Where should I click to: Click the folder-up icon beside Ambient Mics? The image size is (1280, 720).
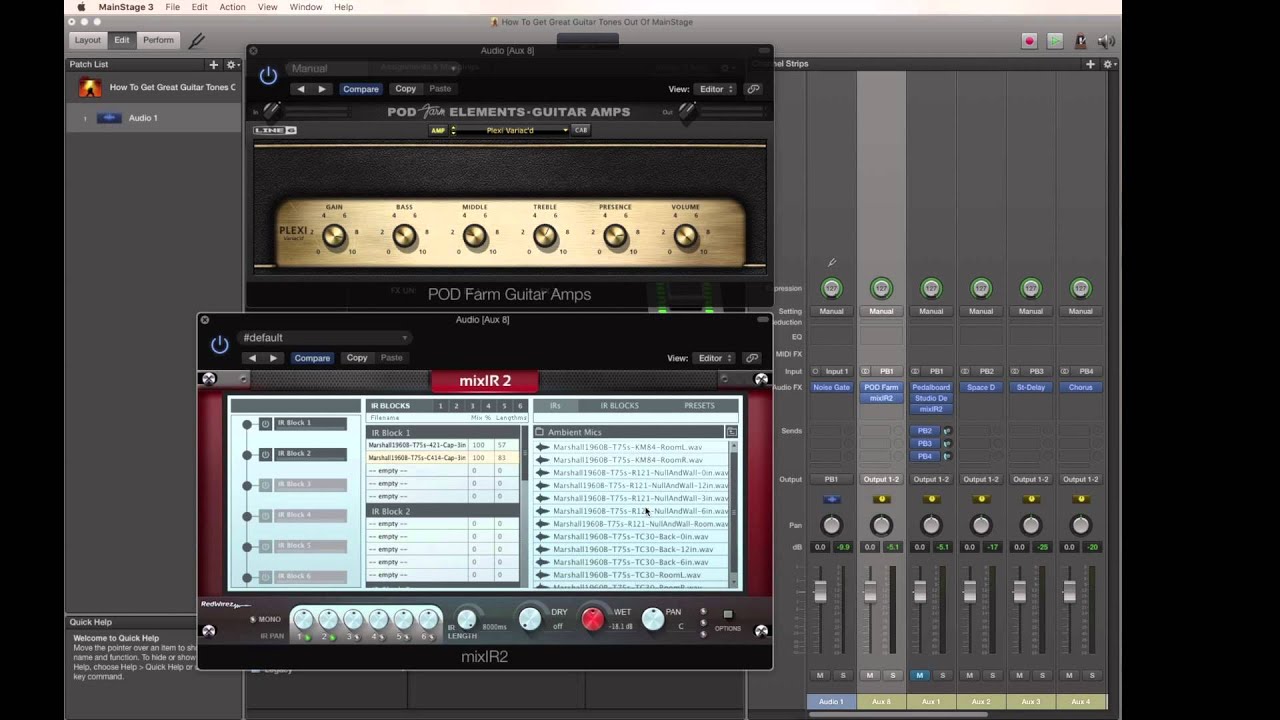point(731,432)
